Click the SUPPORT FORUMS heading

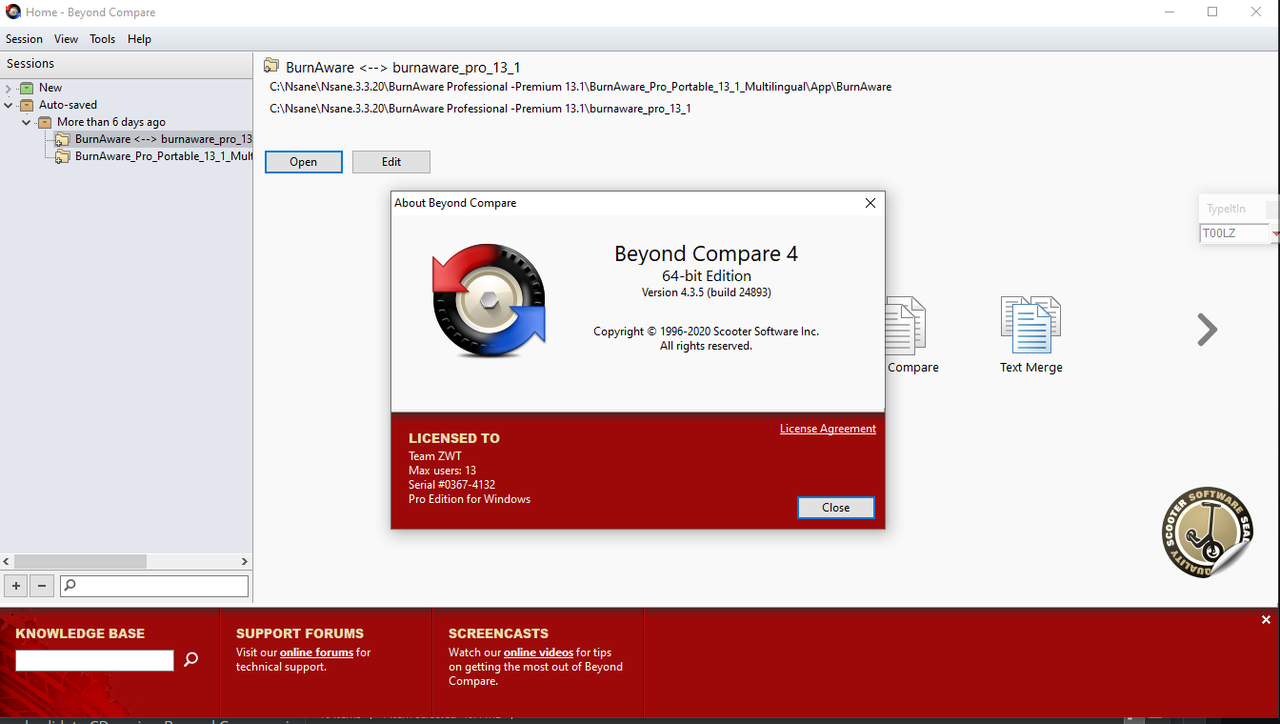point(300,634)
